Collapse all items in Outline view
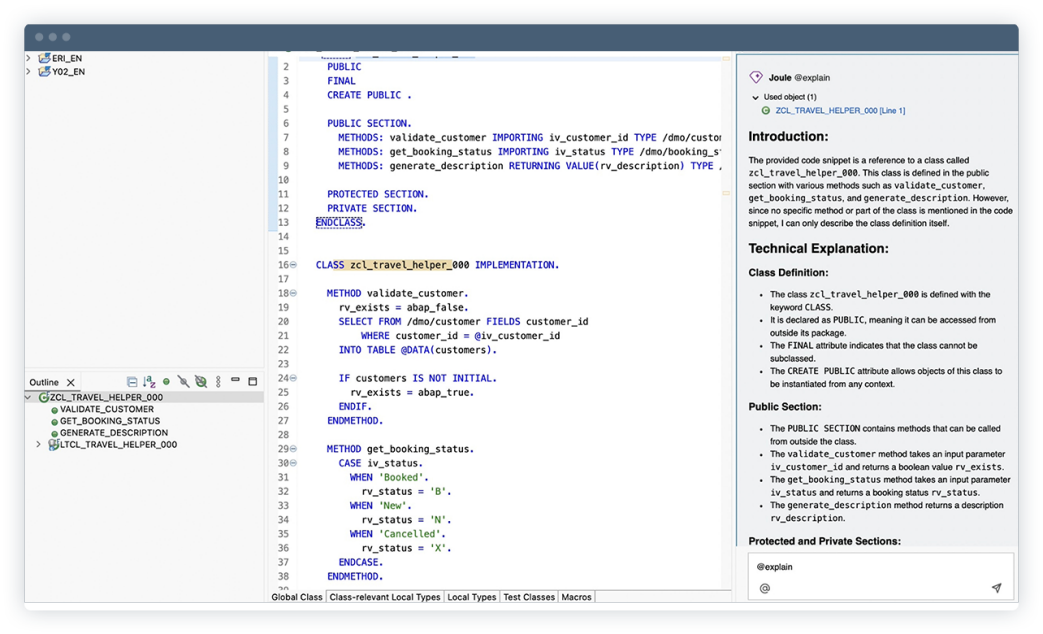The height and width of the screenshot is (634, 1043). (x=132, y=381)
